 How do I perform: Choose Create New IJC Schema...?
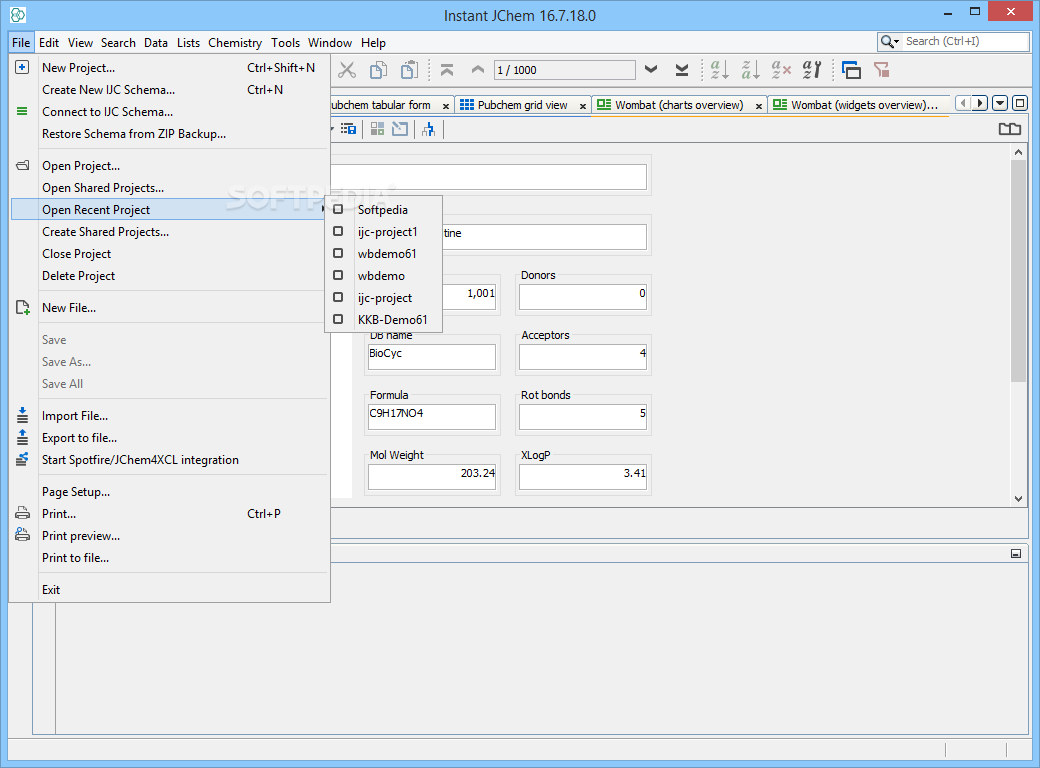tap(168, 90)
